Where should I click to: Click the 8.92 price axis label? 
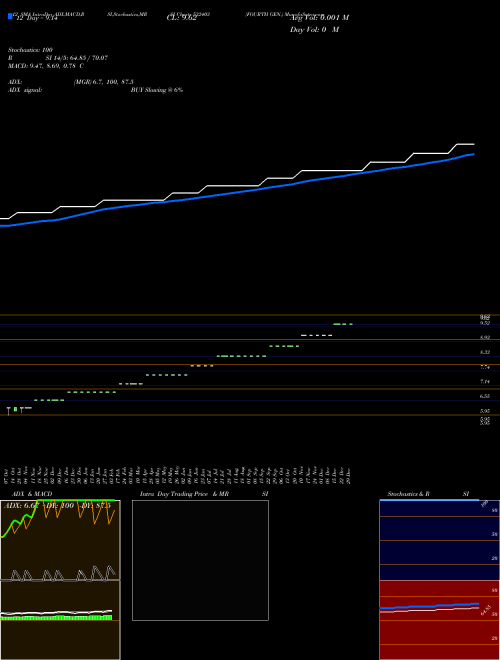click(485, 338)
